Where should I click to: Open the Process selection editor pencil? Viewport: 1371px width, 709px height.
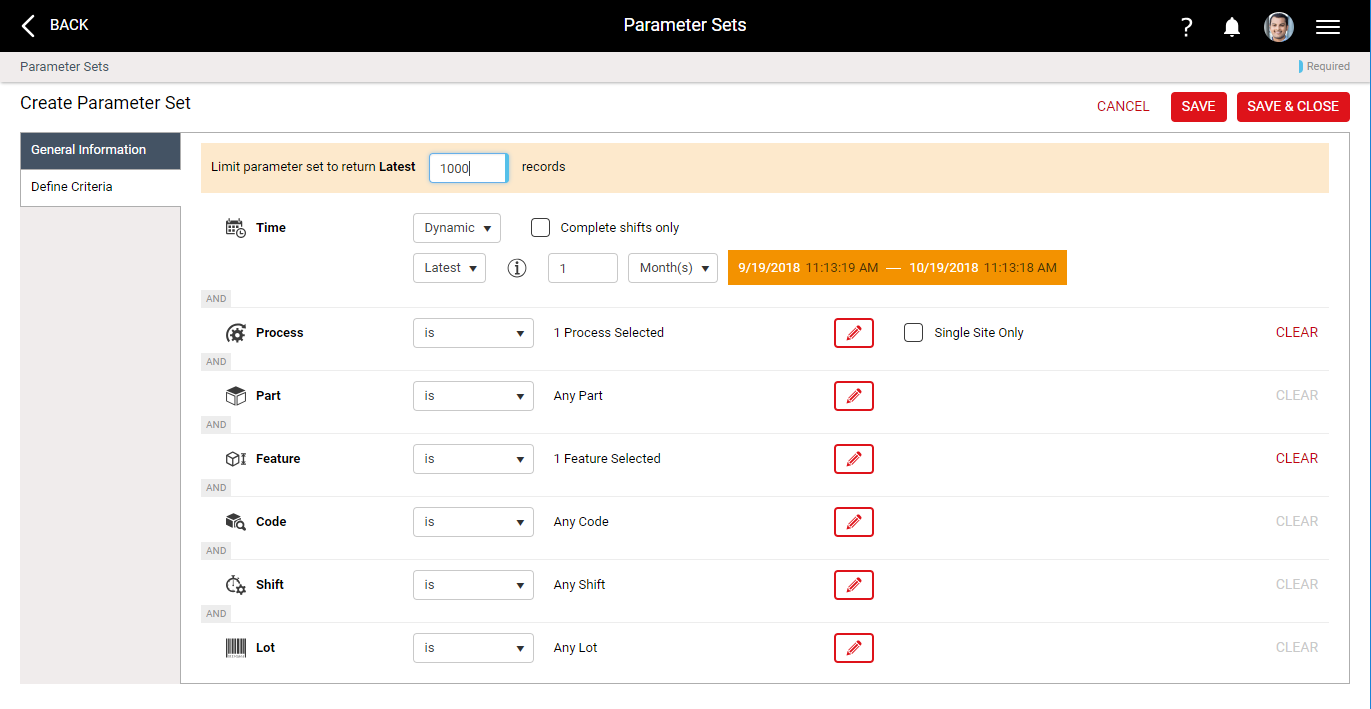[x=853, y=332]
